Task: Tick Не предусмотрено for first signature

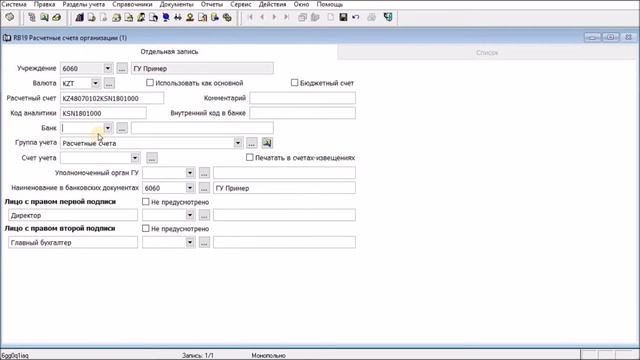Action: [x=145, y=202]
